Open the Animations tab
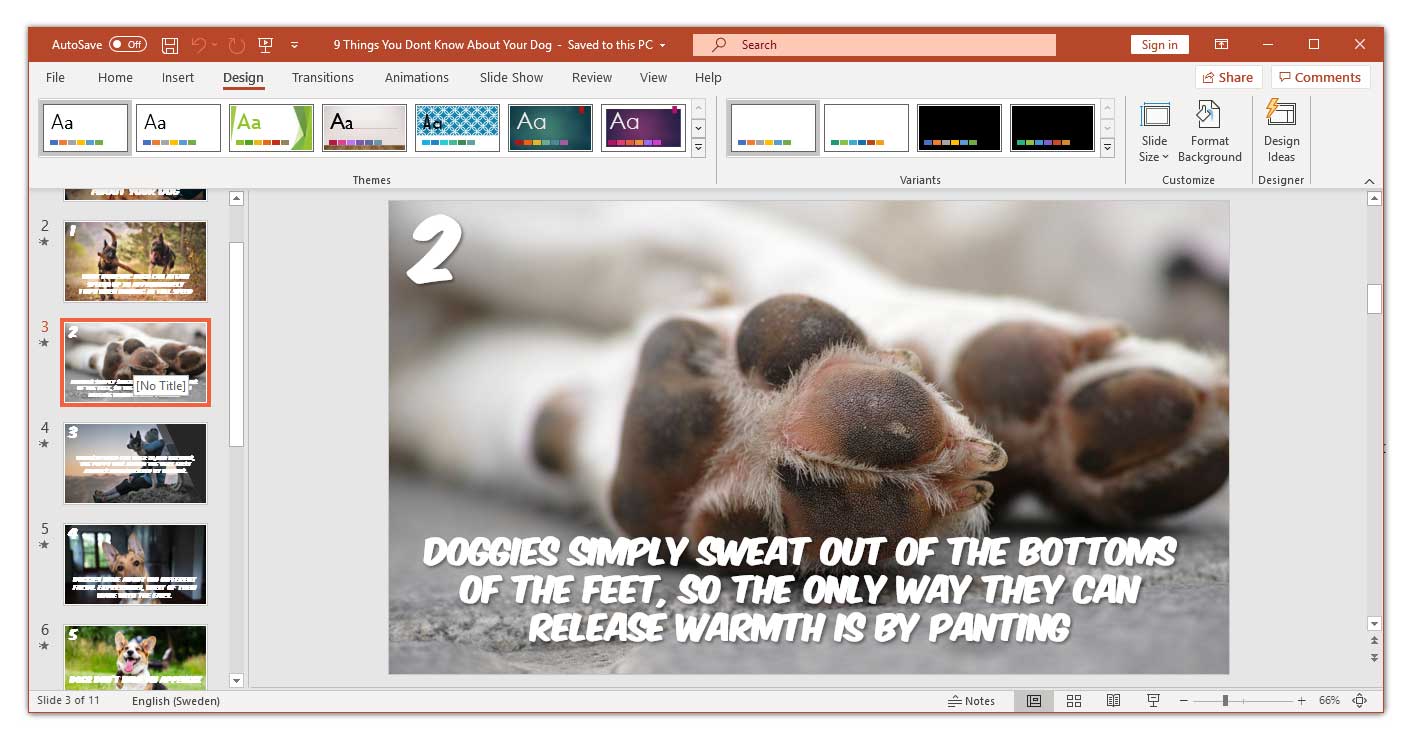The width and height of the screenshot is (1413, 744). pyautogui.click(x=416, y=77)
